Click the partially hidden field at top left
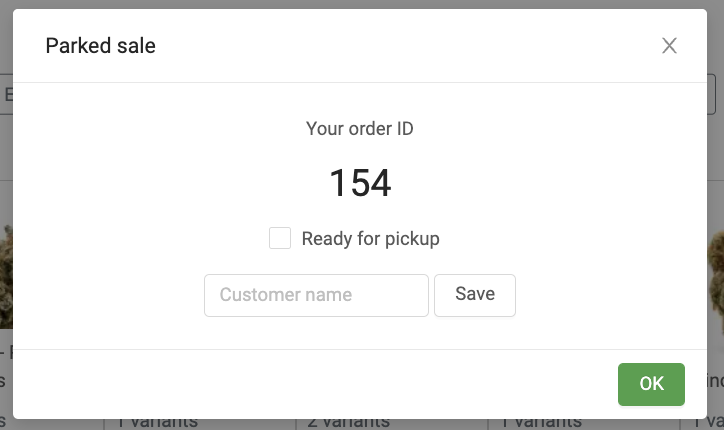The height and width of the screenshot is (430, 724). click(x=5, y=95)
